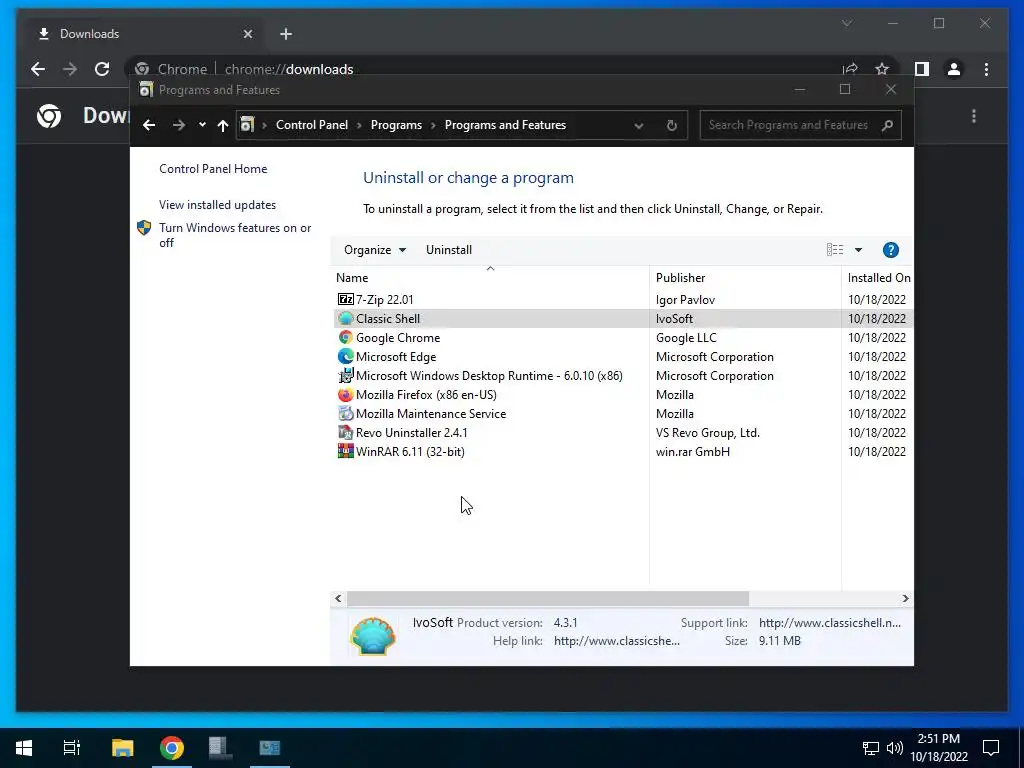This screenshot has height=768, width=1024.
Task: Open the Organize dropdown menu
Action: [x=375, y=250]
